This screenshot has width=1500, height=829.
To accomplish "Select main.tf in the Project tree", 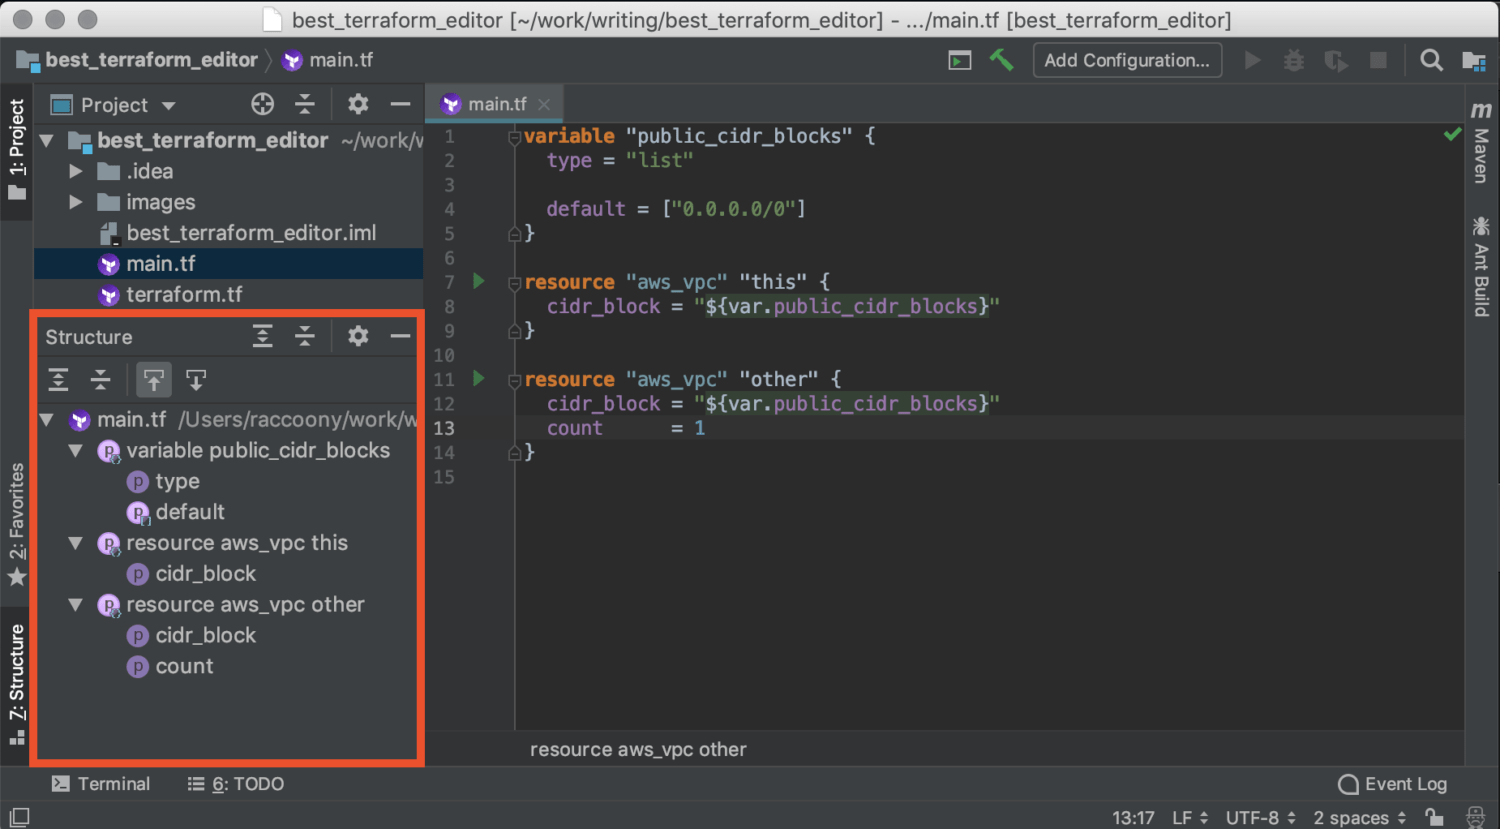I will (x=229, y=264).
